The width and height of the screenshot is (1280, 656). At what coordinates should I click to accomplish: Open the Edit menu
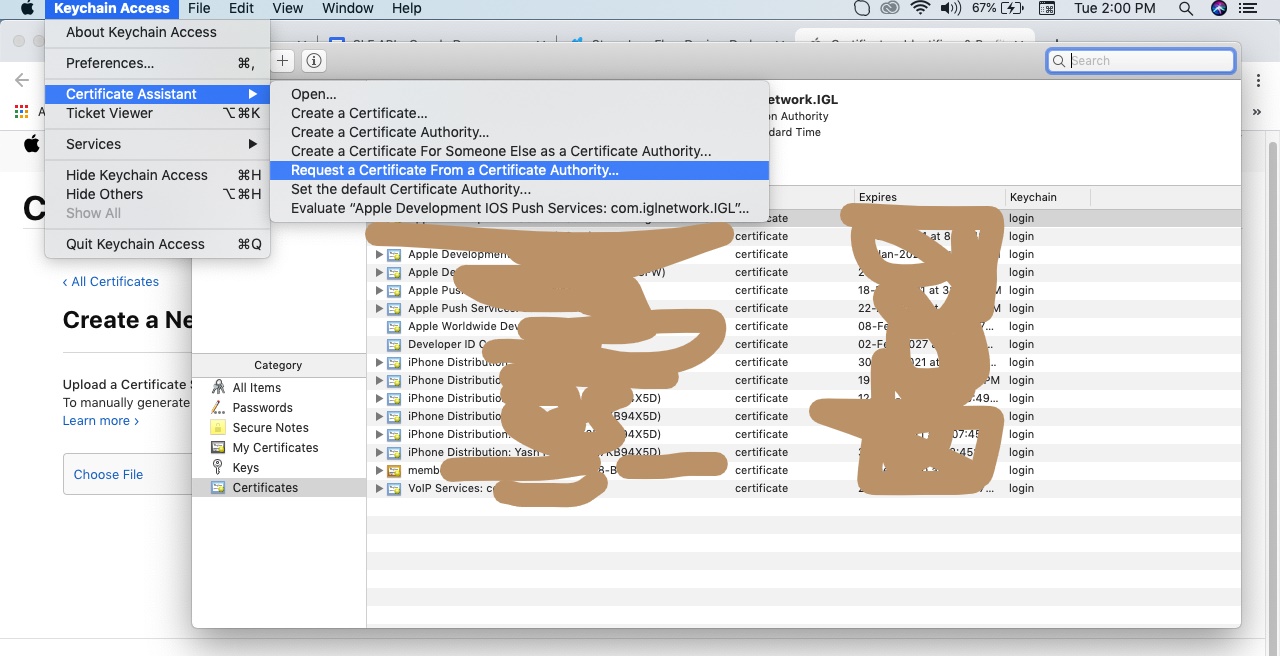241,8
